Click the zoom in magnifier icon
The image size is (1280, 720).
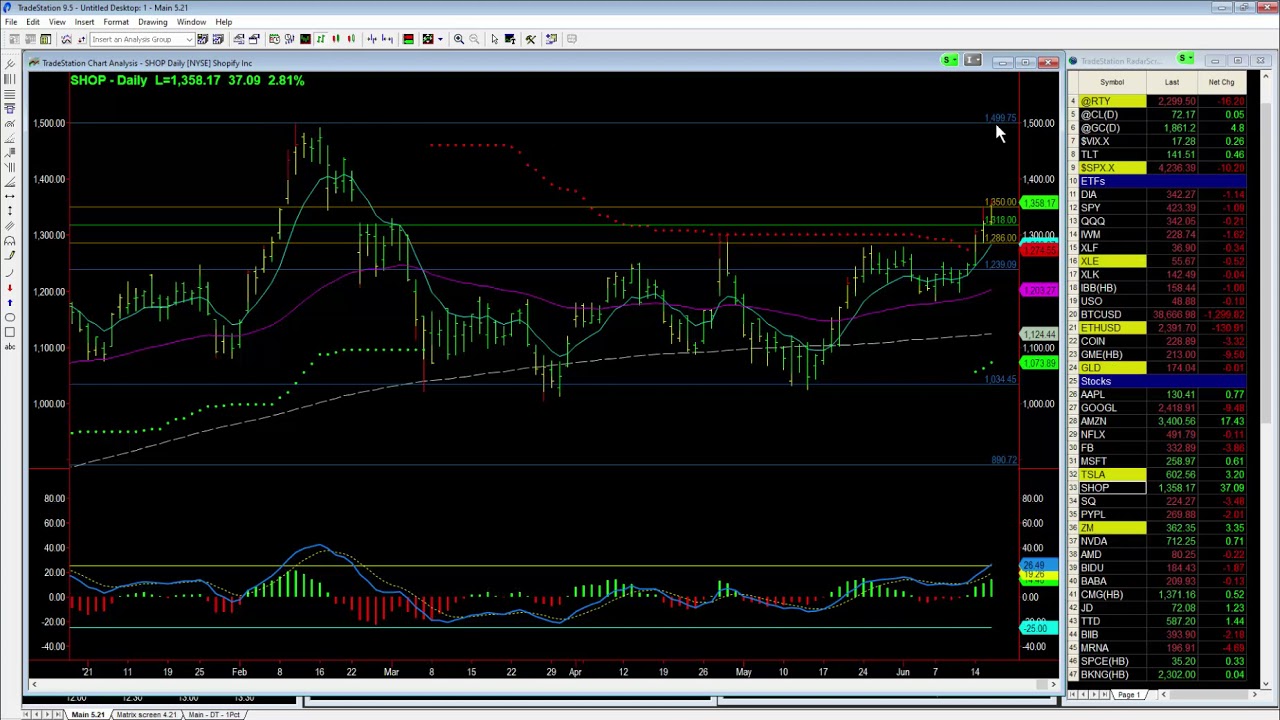point(459,39)
